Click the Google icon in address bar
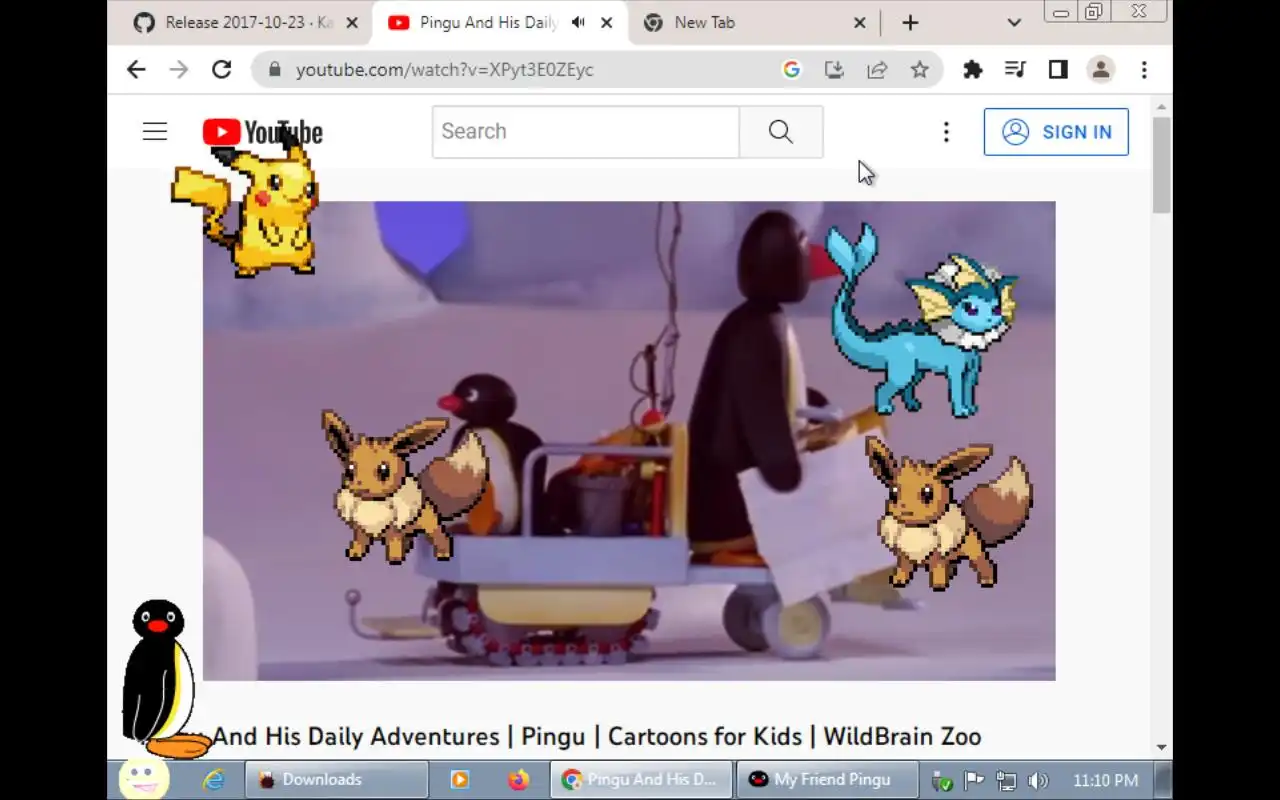The image size is (1280, 800). [x=792, y=69]
